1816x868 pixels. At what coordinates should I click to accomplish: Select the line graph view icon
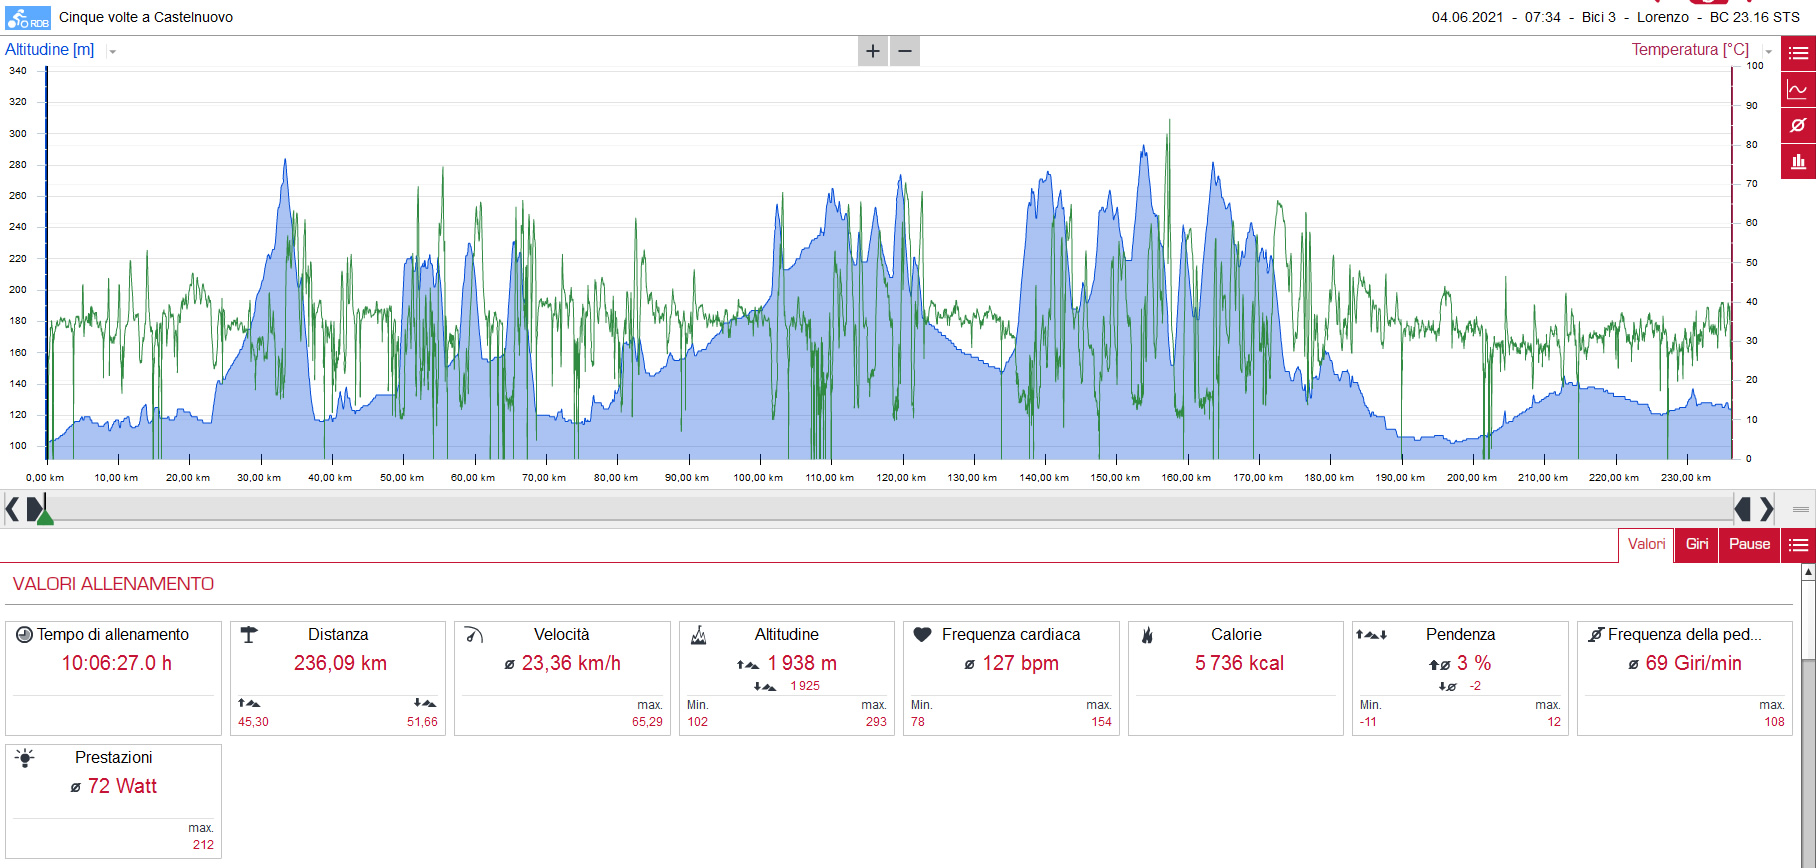point(1798,89)
